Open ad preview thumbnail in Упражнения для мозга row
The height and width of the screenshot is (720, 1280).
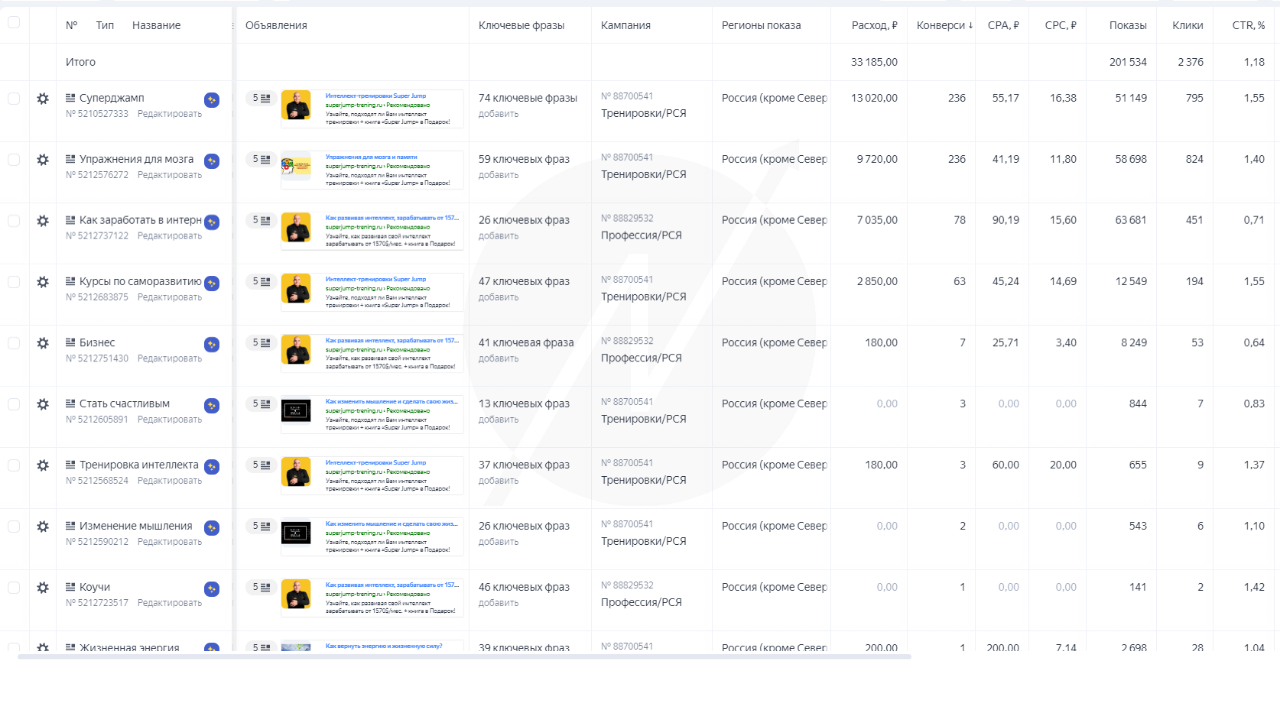pyautogui.click(x=296, y=167)
